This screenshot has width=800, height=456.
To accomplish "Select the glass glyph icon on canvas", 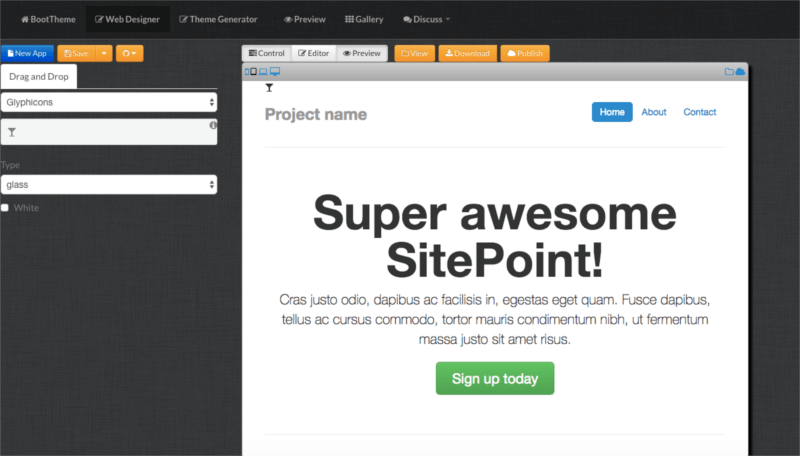I will click(269, 88).
